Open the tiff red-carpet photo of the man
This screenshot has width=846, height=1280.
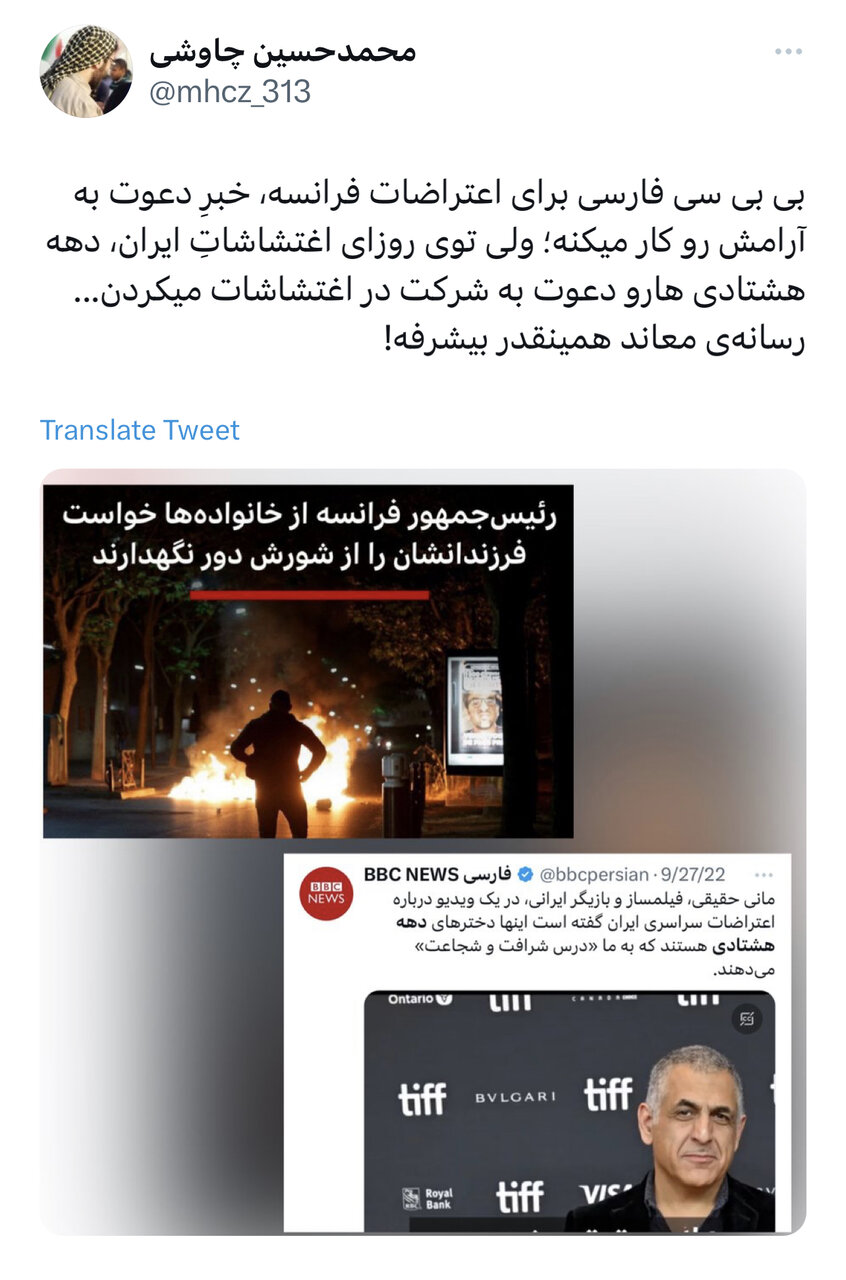point(569,1110)
